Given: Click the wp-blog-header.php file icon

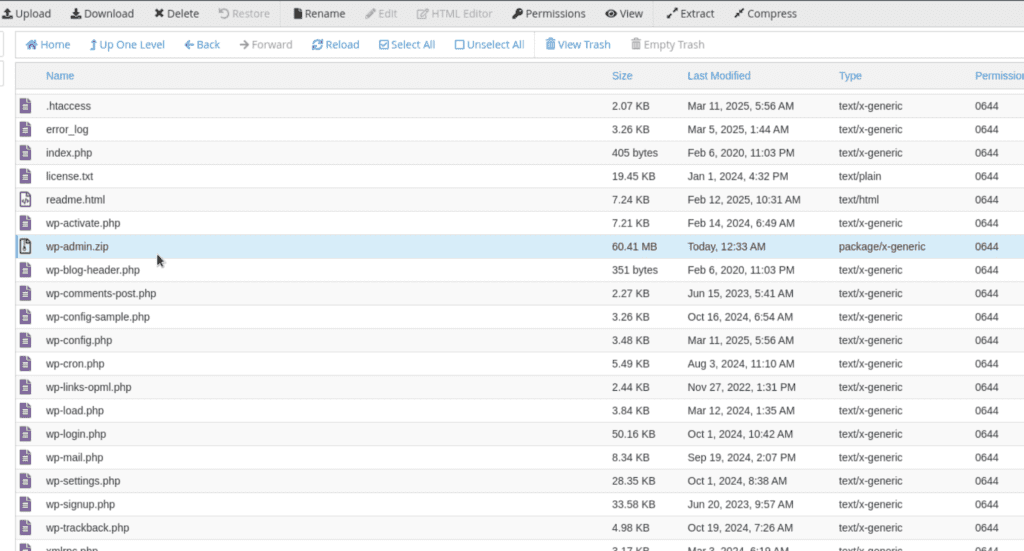Looking at the screenshot, I should [x=25, y=270].
